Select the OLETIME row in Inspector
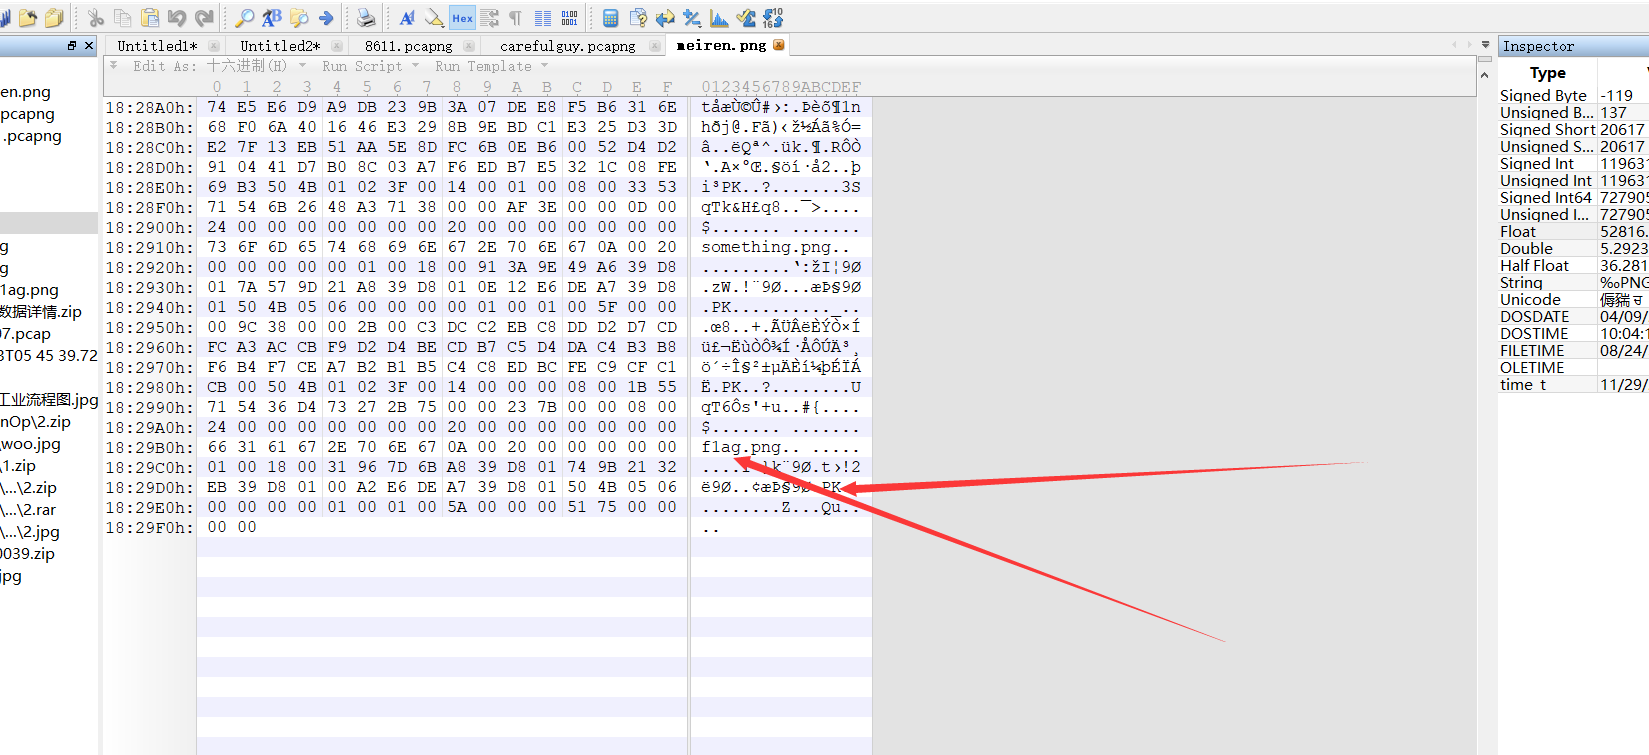 tap(1573, 367)
